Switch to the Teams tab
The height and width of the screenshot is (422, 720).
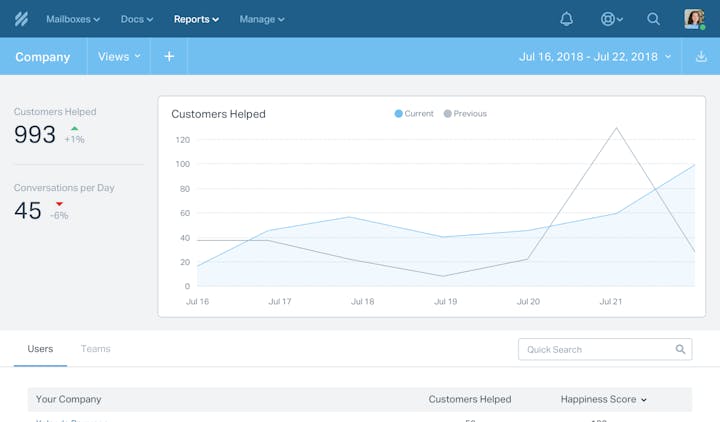tap(96, 349)
